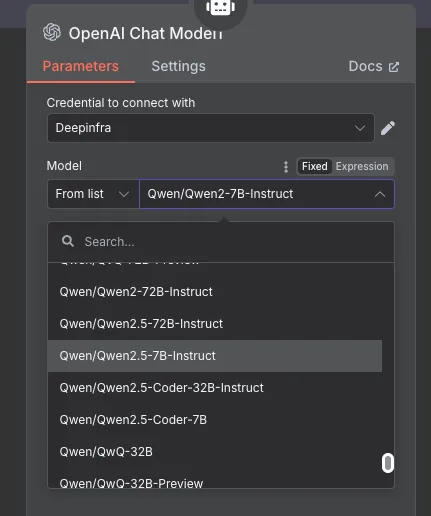
Task: Focus the model Search field
Action: click(221, 241)
